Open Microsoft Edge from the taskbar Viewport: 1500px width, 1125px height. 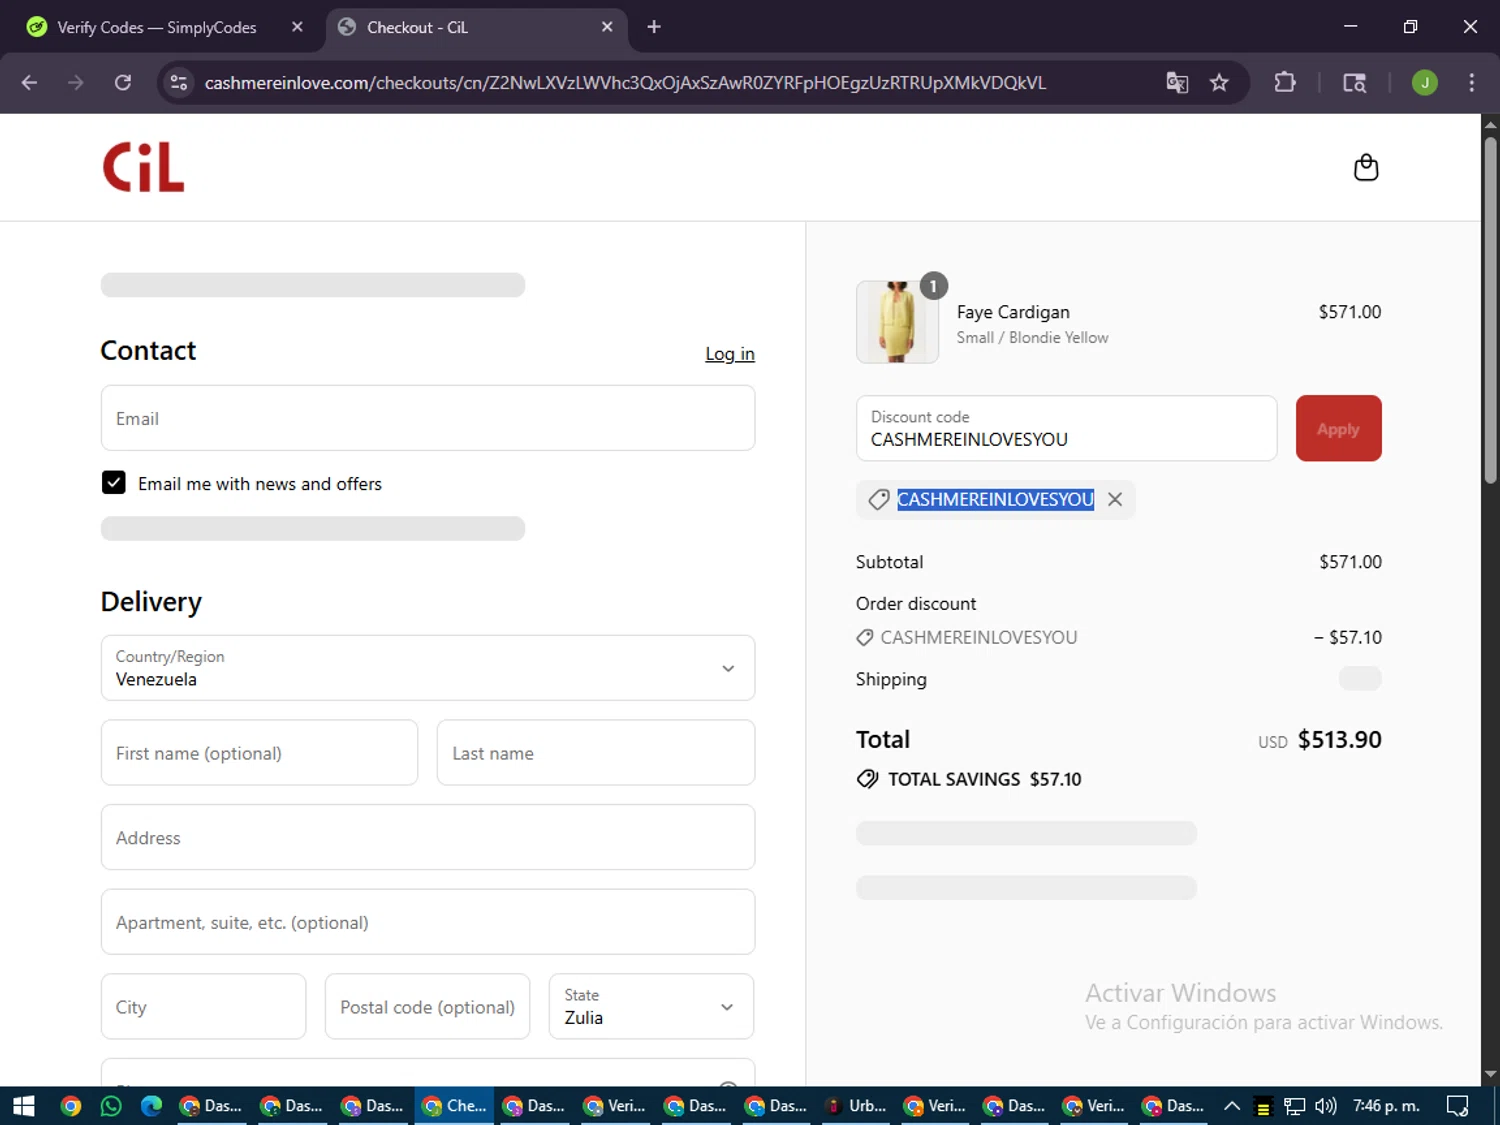point(151,1106)
